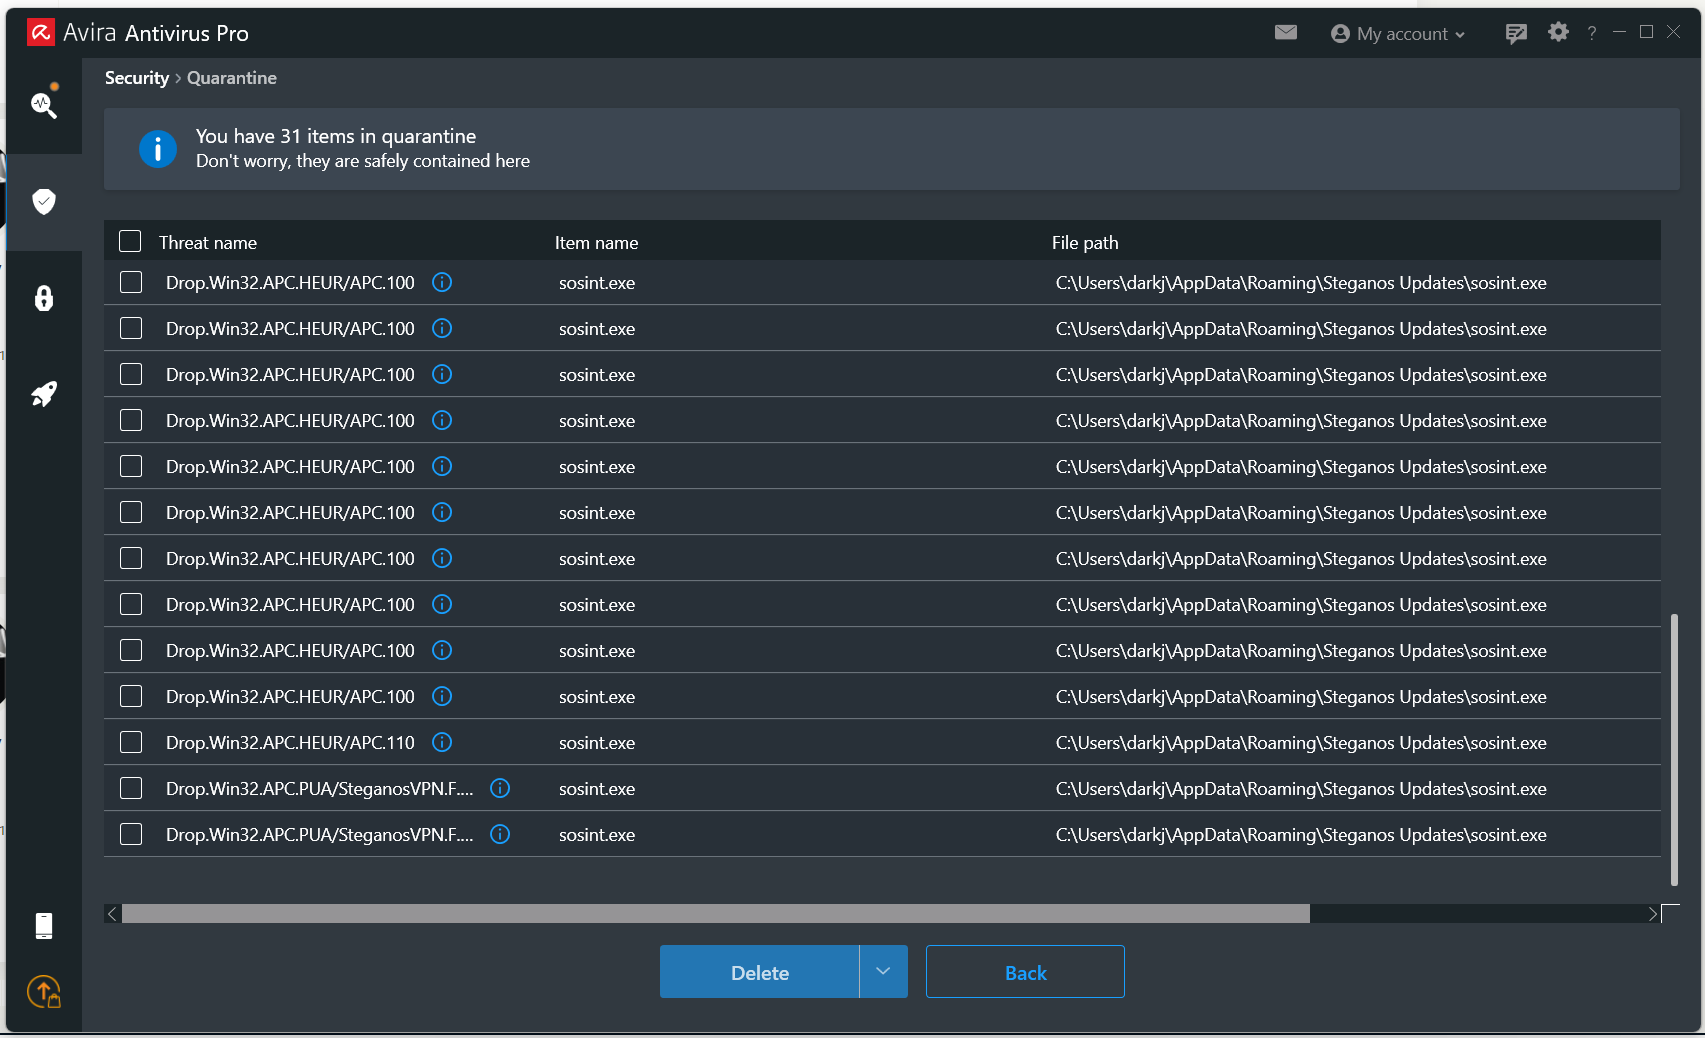The width and height of the screenshot is (1705, 1038).
Task: Open settings with the gear icon
Action: click(1558, 33)
